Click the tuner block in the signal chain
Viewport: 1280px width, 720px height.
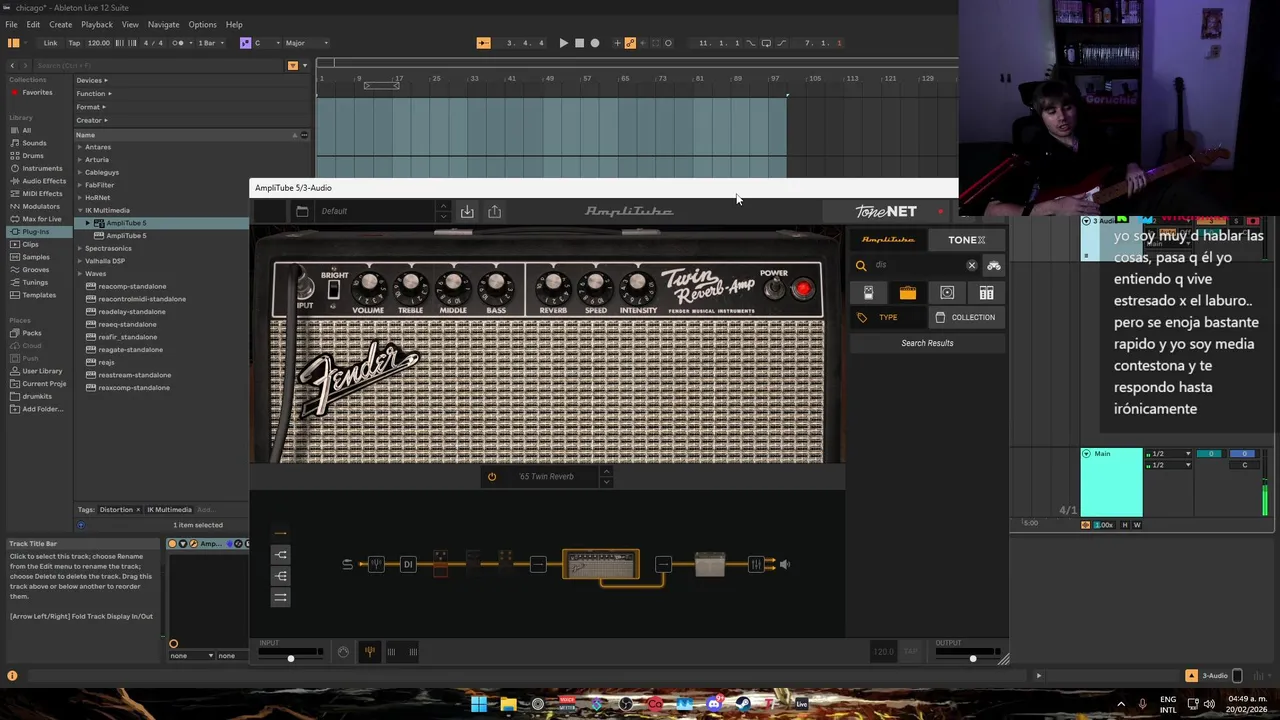pos(376,564)
